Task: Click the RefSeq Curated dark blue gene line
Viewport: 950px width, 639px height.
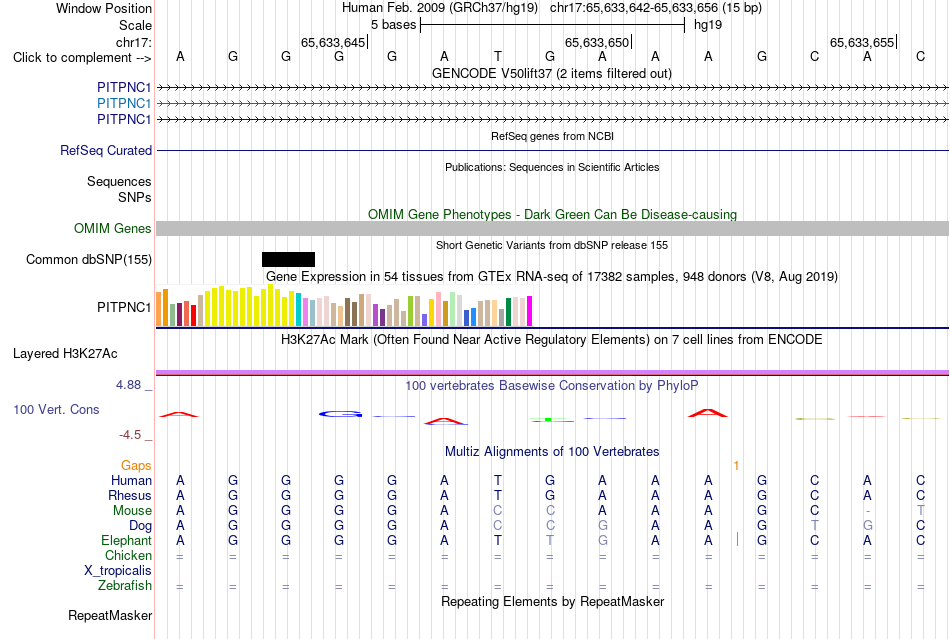Action: tap(552, 150)
